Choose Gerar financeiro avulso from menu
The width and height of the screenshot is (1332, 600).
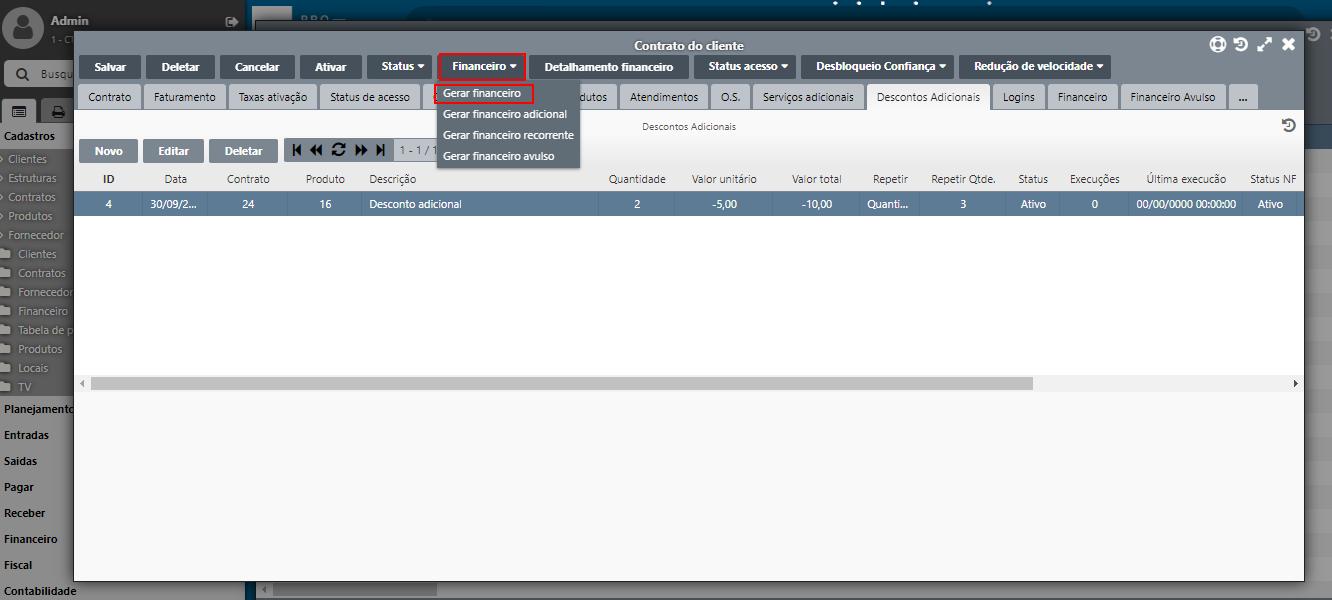[x=498, y=156]
